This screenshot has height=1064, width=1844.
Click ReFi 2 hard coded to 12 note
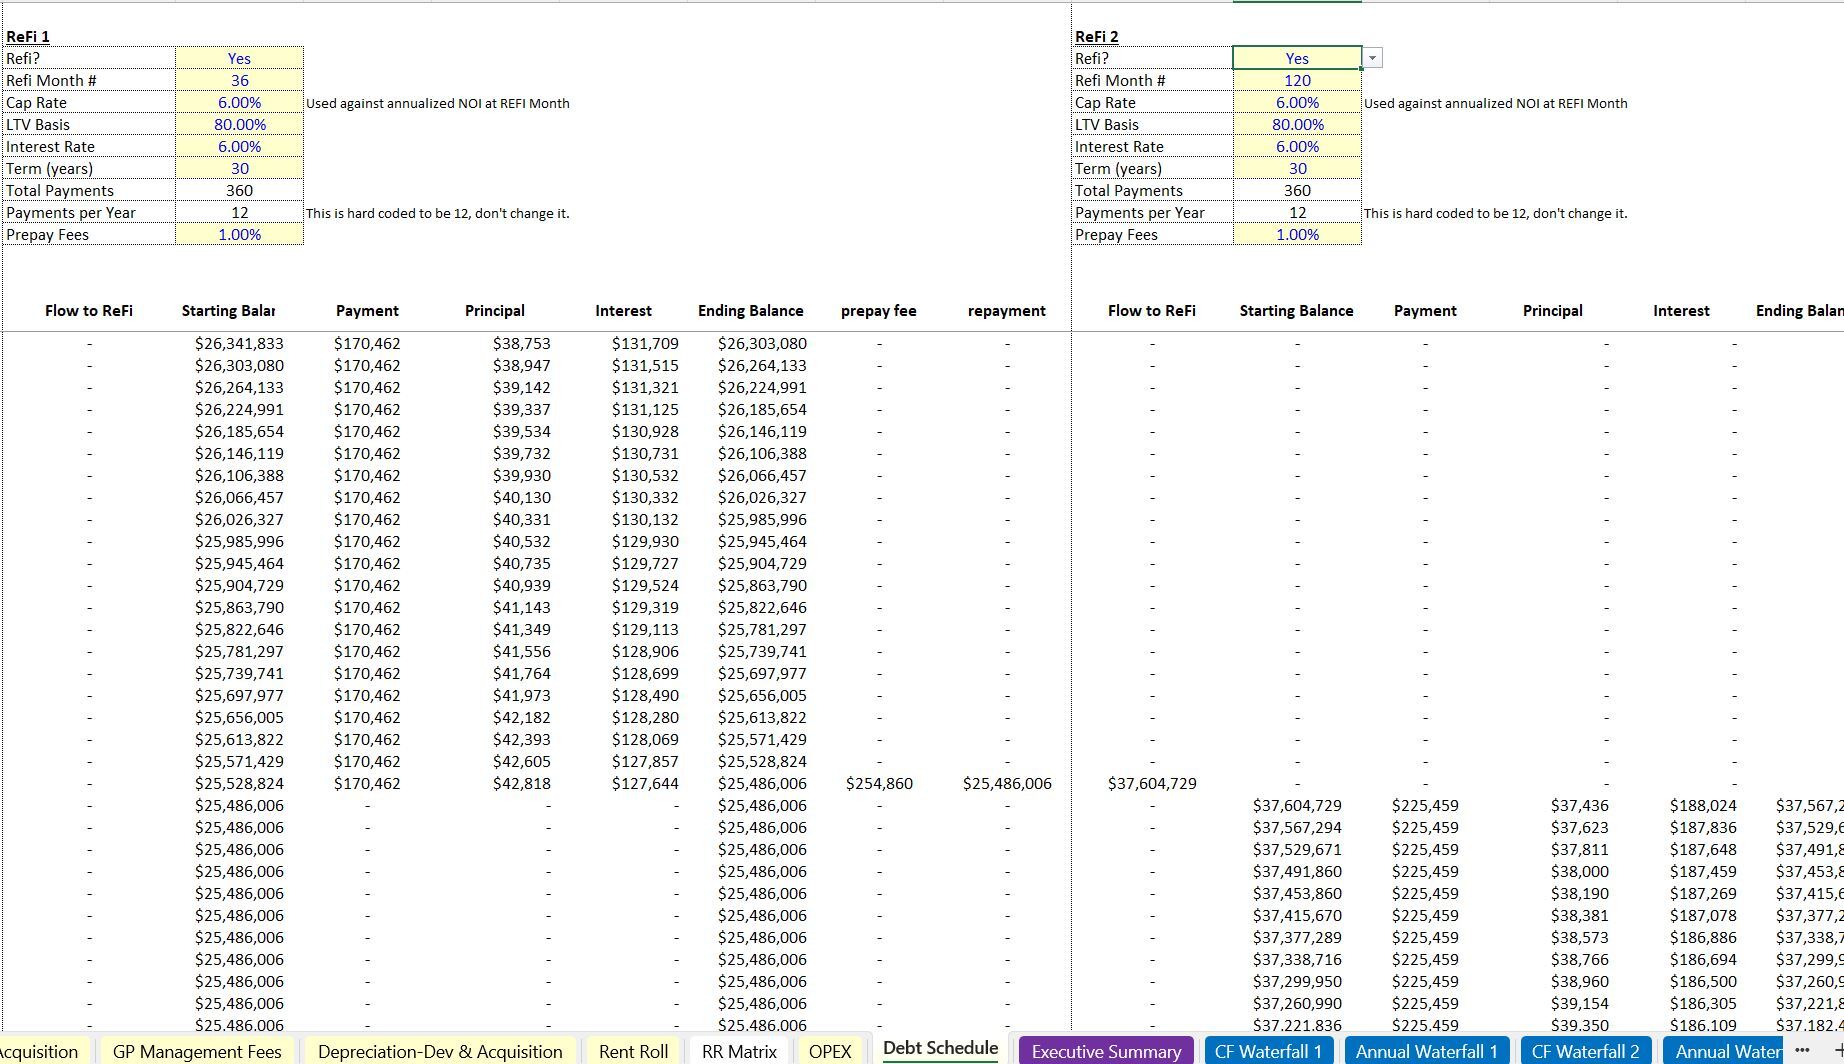(1495, 213)
